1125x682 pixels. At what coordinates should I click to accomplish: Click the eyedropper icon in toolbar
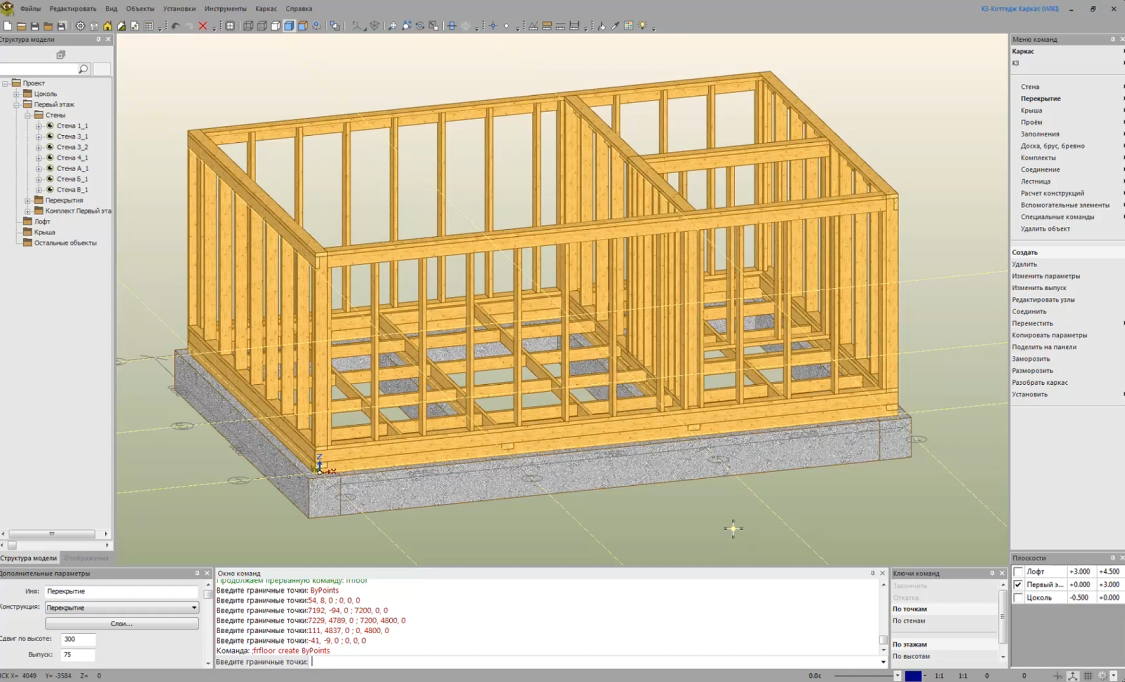(615, 26)
